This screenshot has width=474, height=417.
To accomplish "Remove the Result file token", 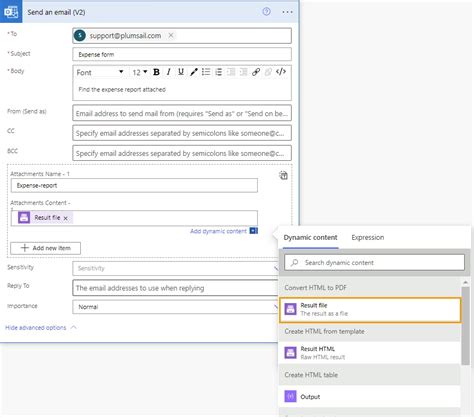I will point(66,218).
